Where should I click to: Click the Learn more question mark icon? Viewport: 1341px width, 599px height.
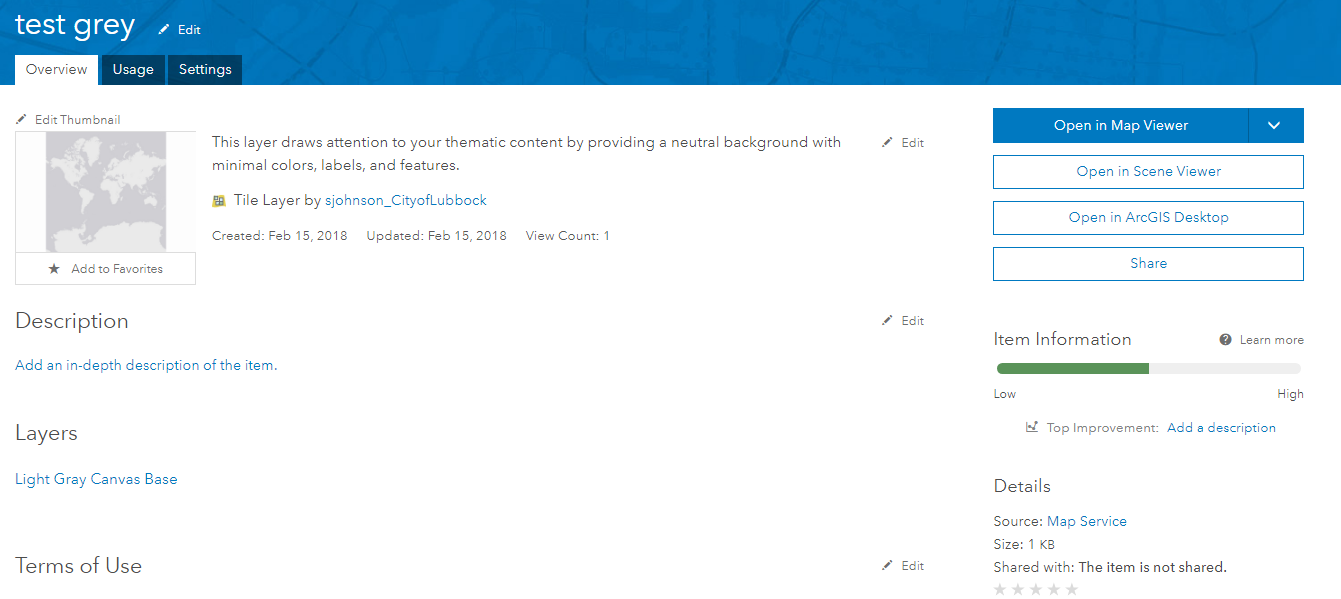(x=1225, y=340)
